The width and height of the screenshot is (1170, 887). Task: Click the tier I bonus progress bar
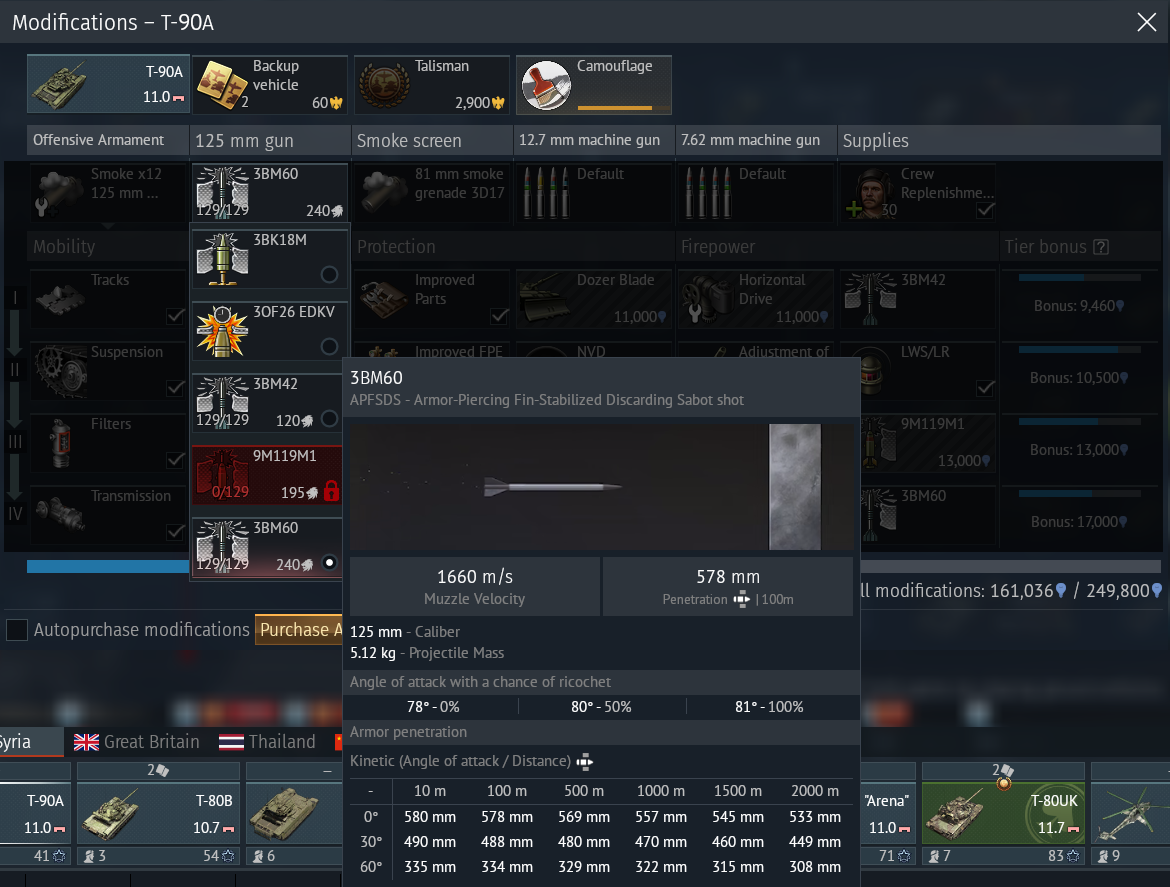click(x=1080, y=278)
